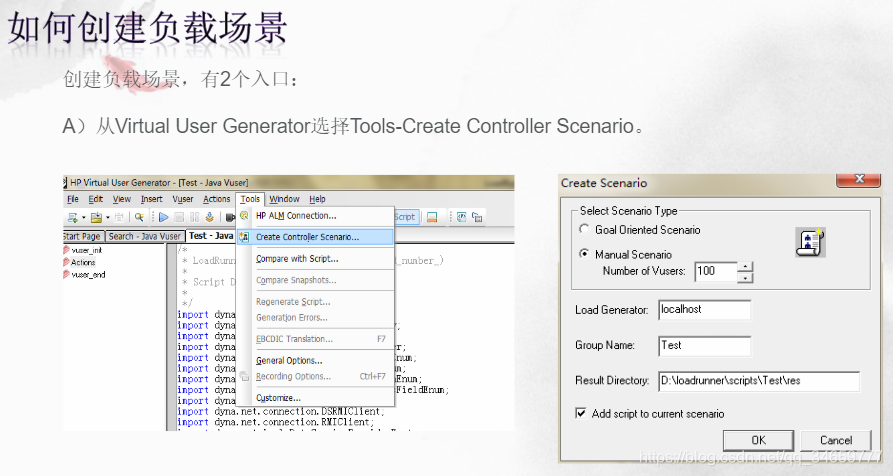The width and height of the screenshot is (893, 476).
Task: Switch to the Test - Java tab
Action: [x=211, y=236]
